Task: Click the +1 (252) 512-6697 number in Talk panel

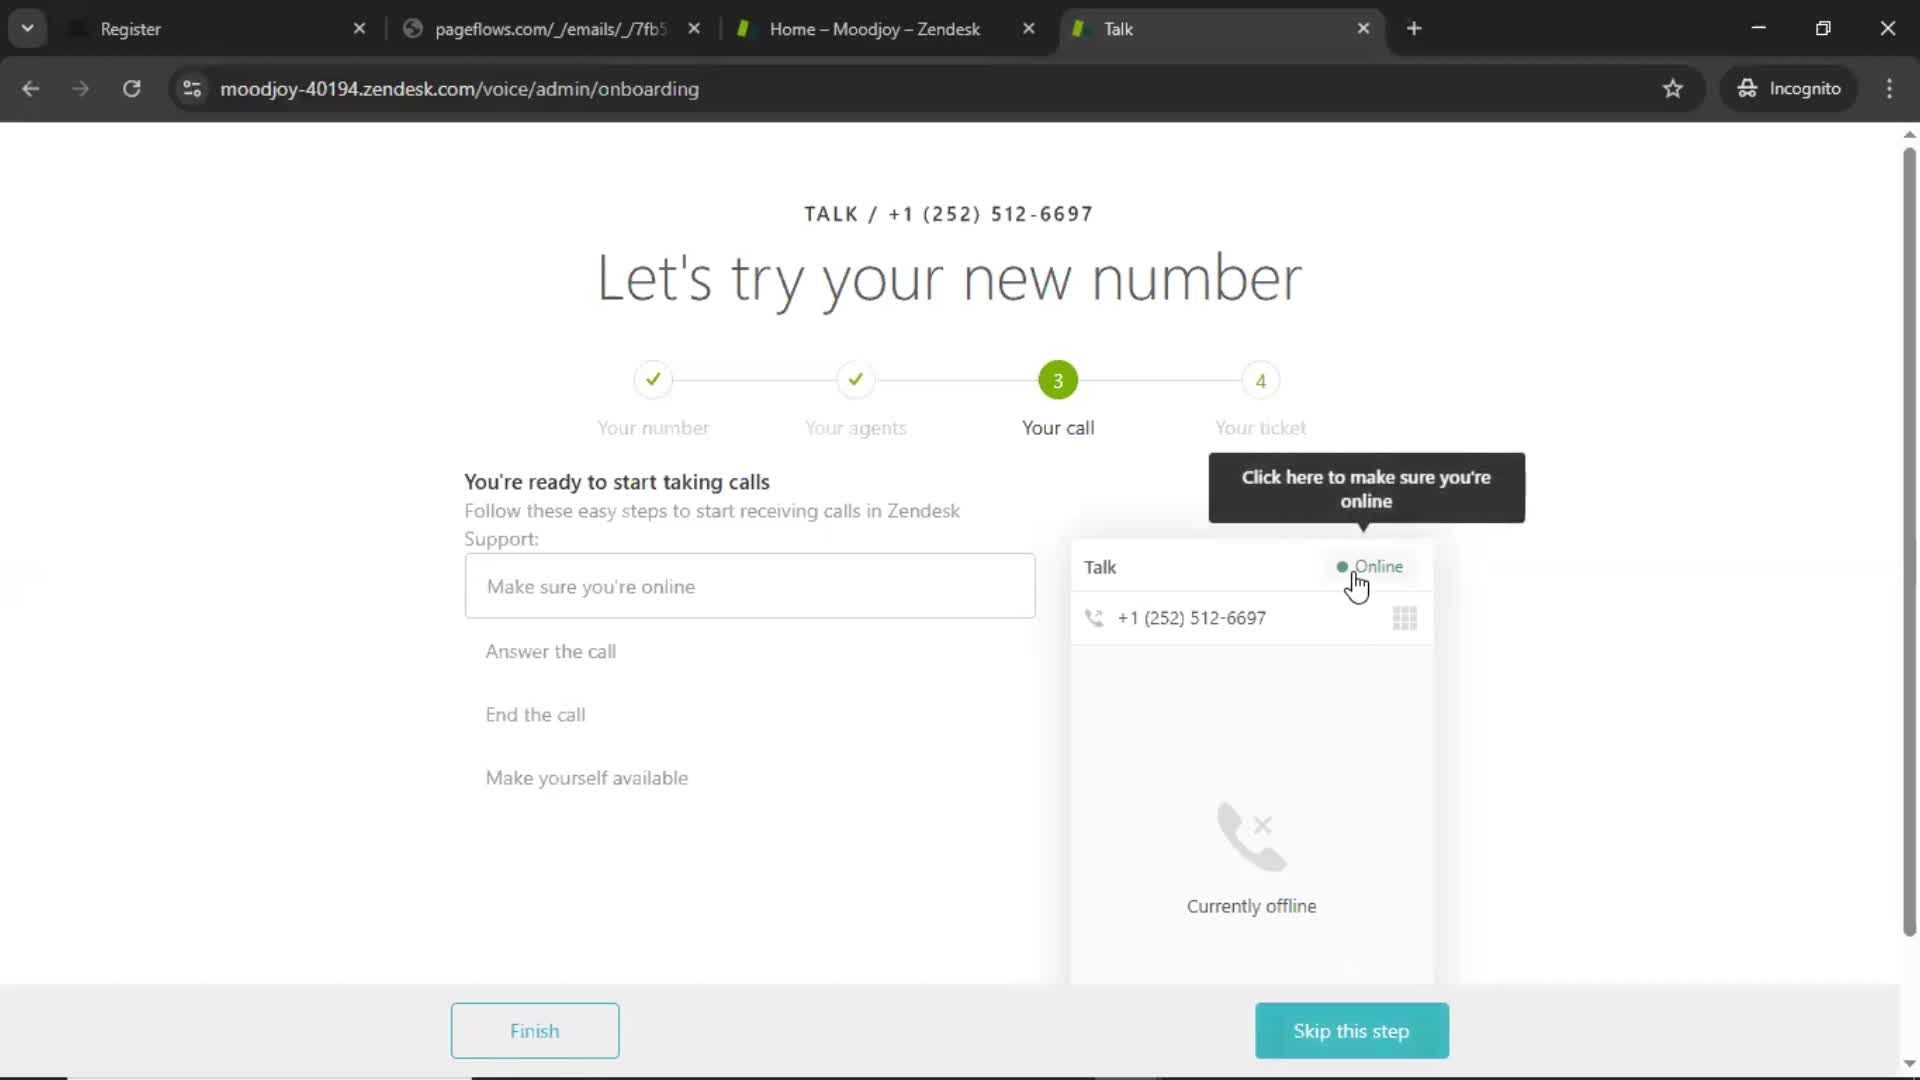Action: click(1192, 619)
